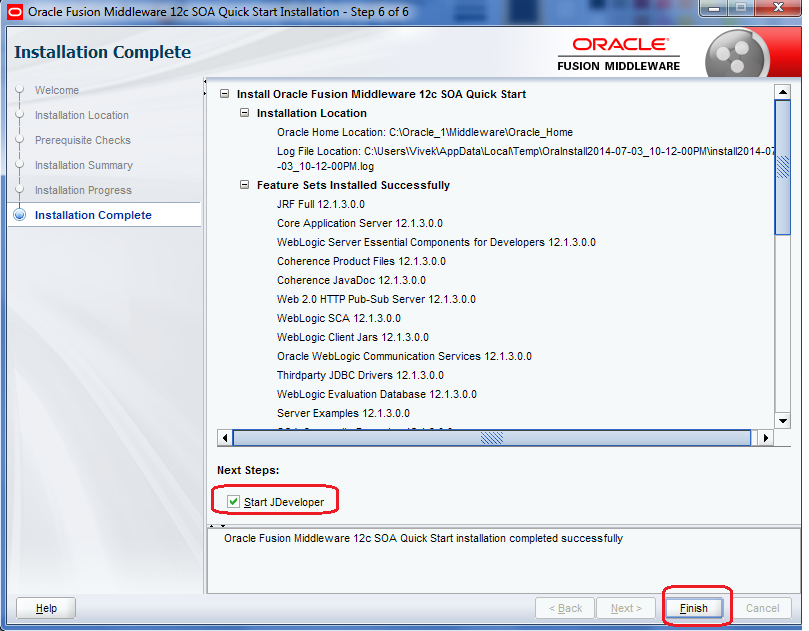Select the Welcome step in the sidebar
The width and height of the screenshot is (809, 631).
(x=57, y=90)
